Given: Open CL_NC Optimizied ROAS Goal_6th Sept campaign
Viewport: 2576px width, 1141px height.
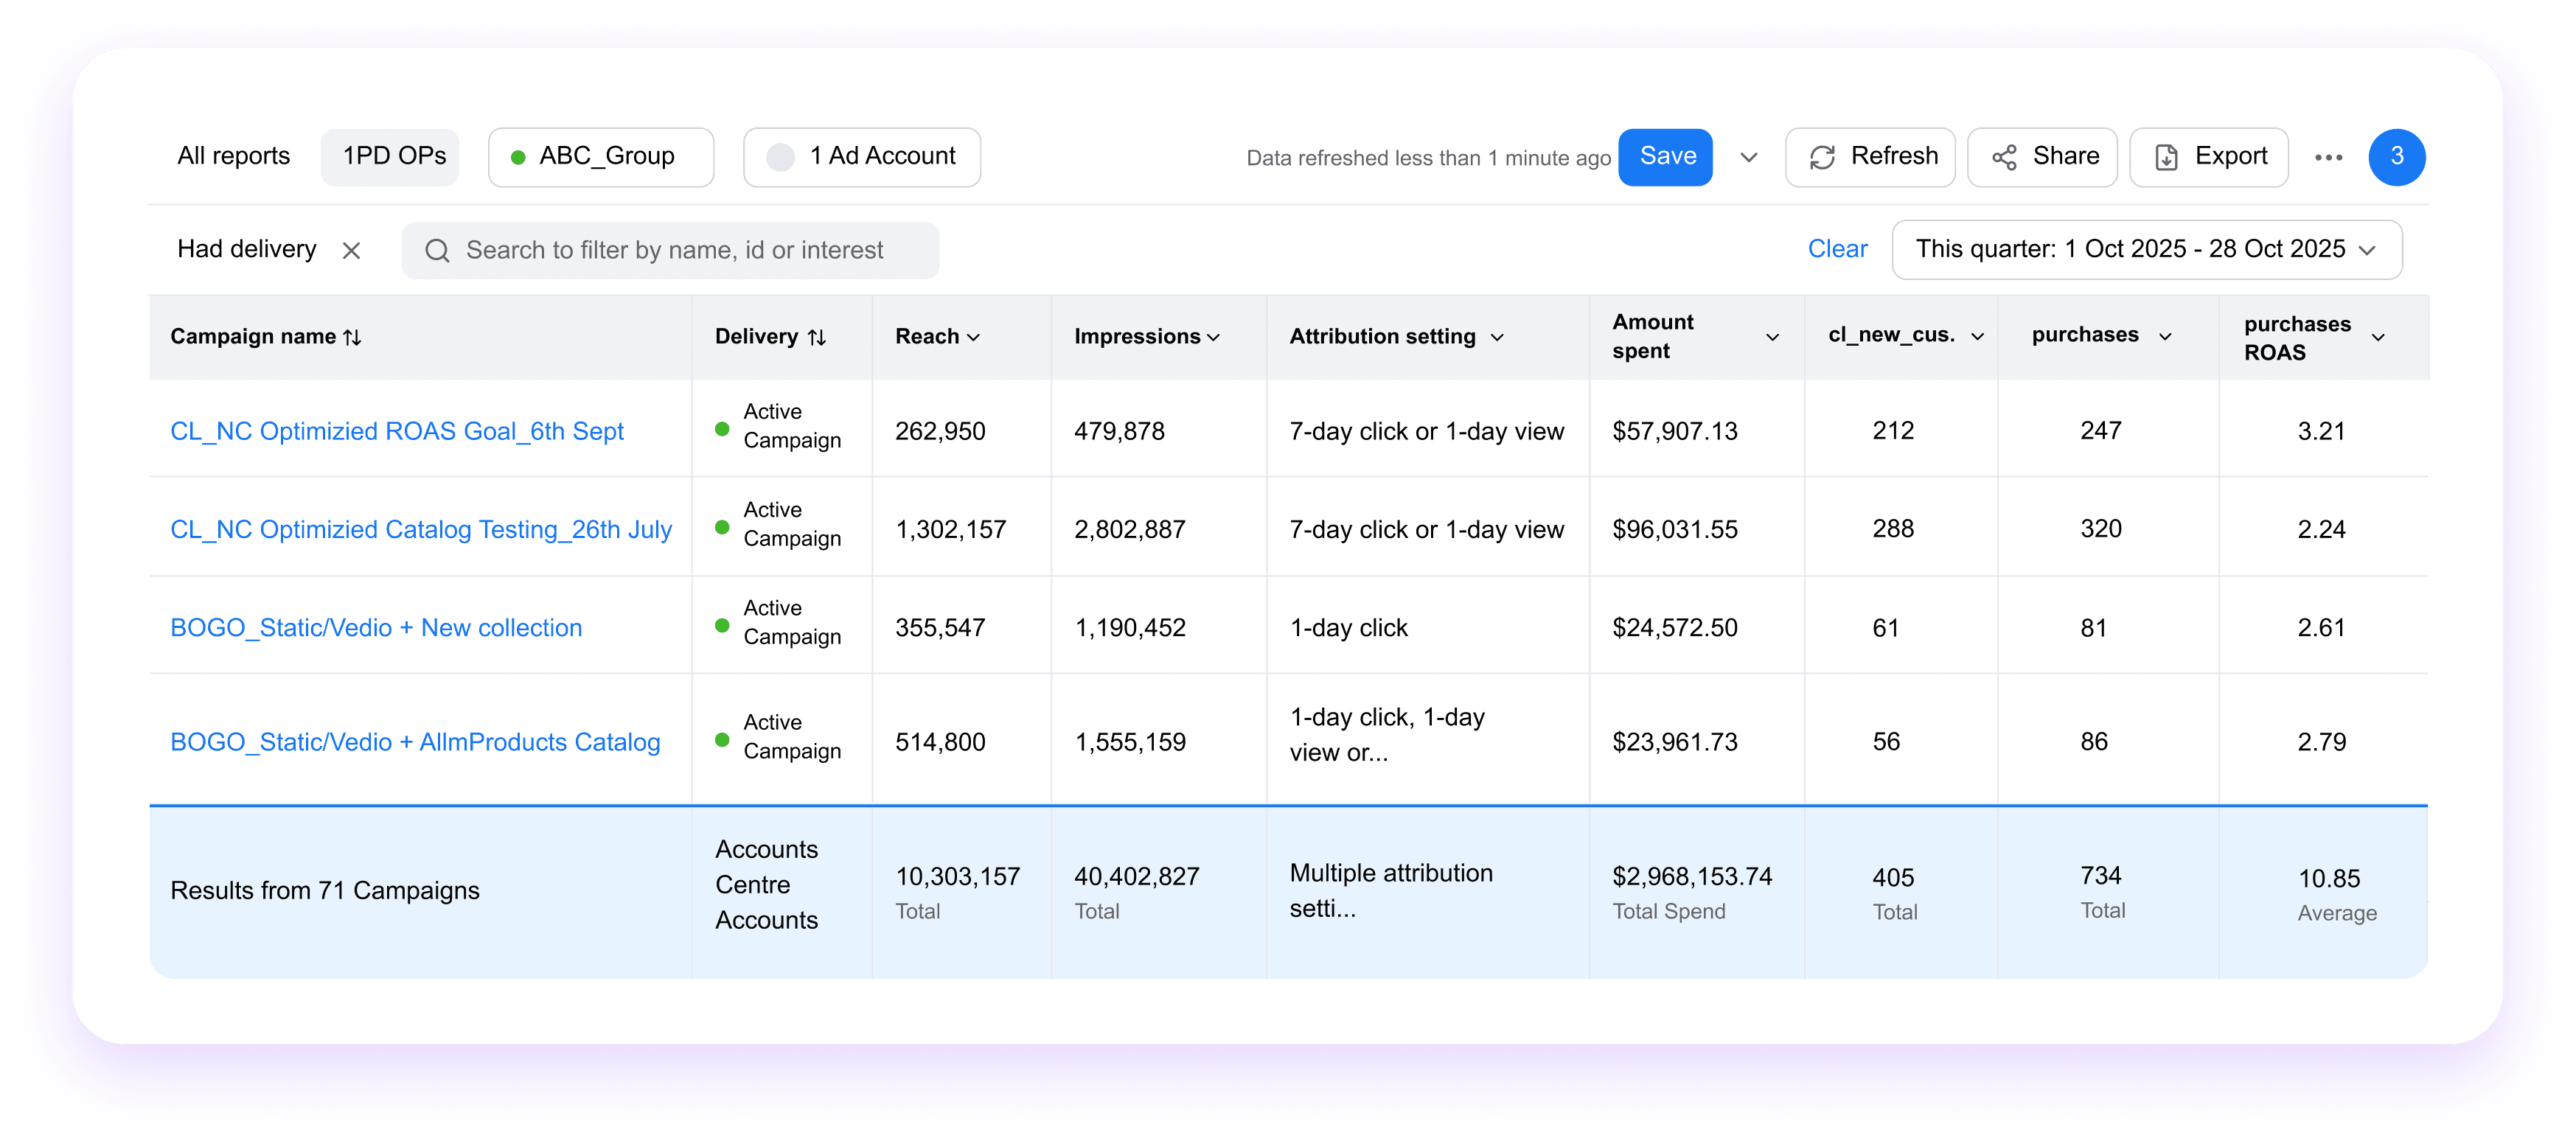Looking at the screenshot, I should click(x=396, y=431).
